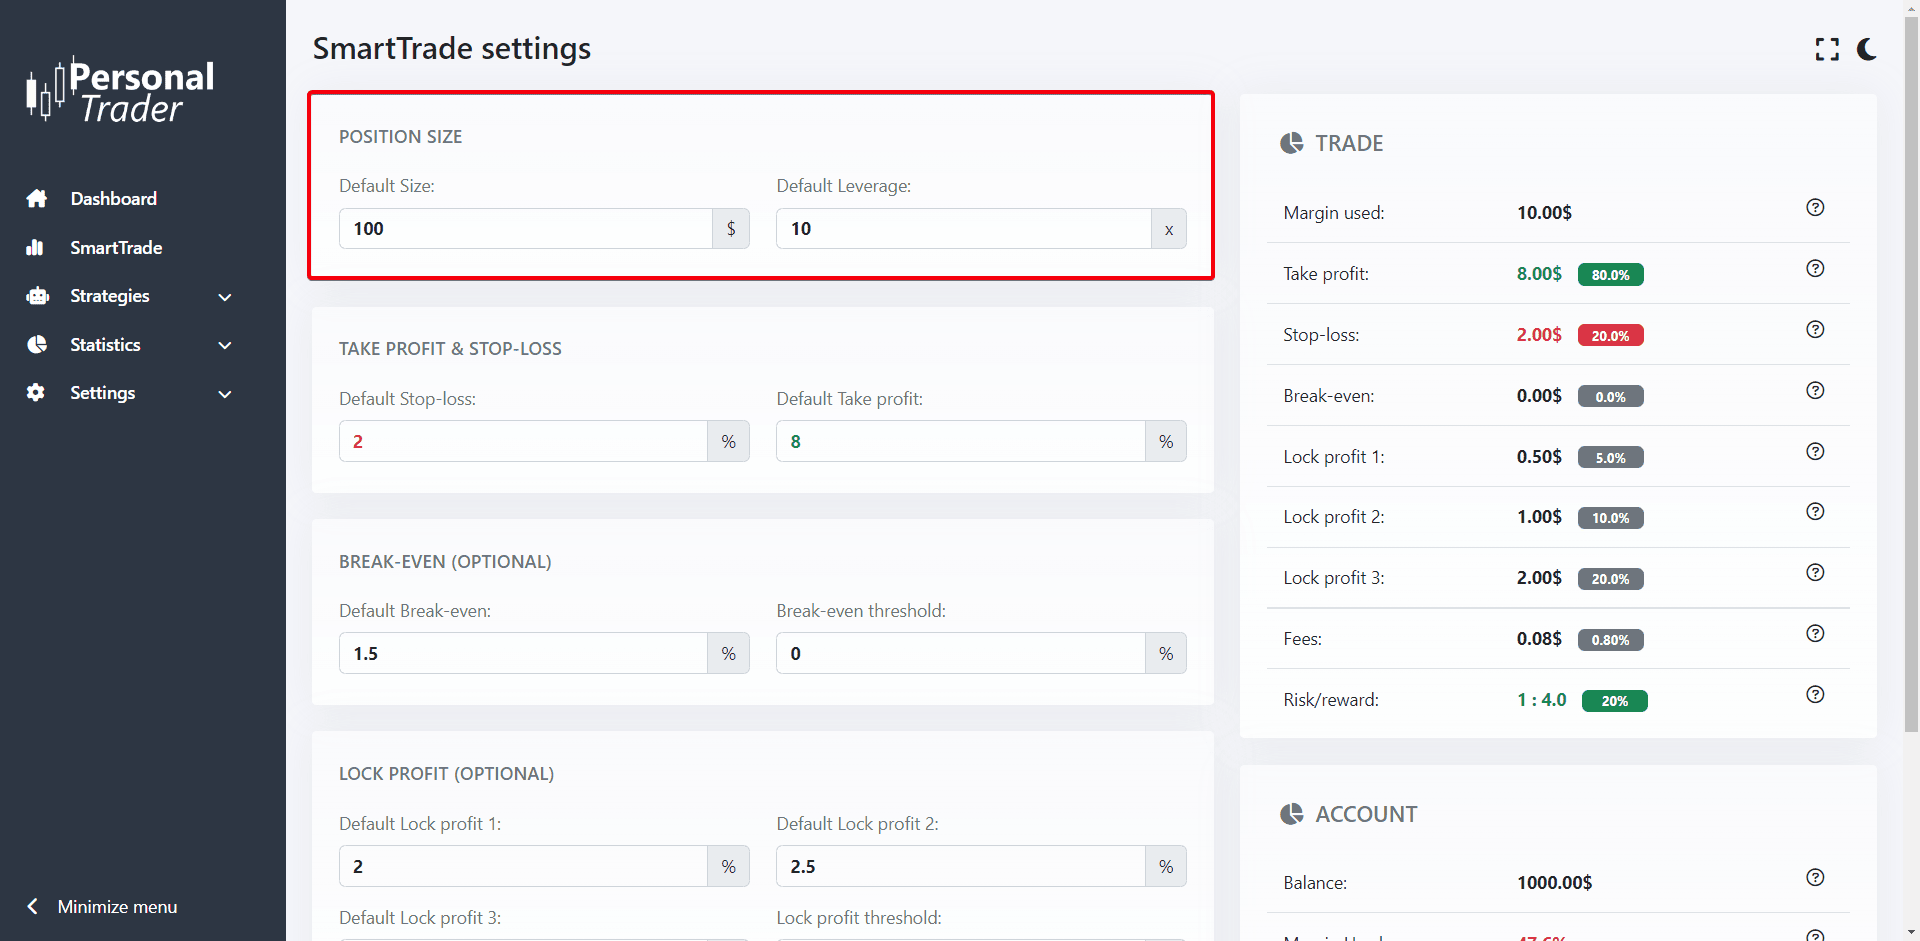The image size is (1920, 941).
Task: Expand the Settings menu chevron
Action: (225, 394)
